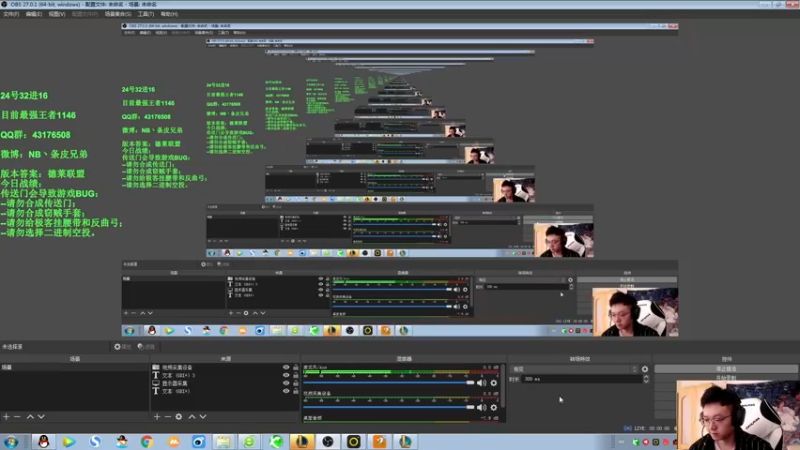Open the settings gear for the first mixer track
Viewport: 800px width, 450px height.
click(x=493, y=383)
